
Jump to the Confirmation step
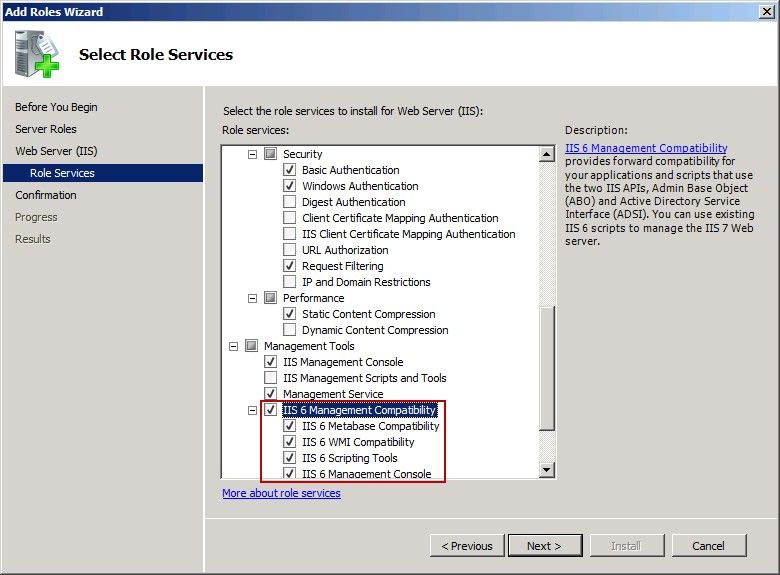coord(46,195)
